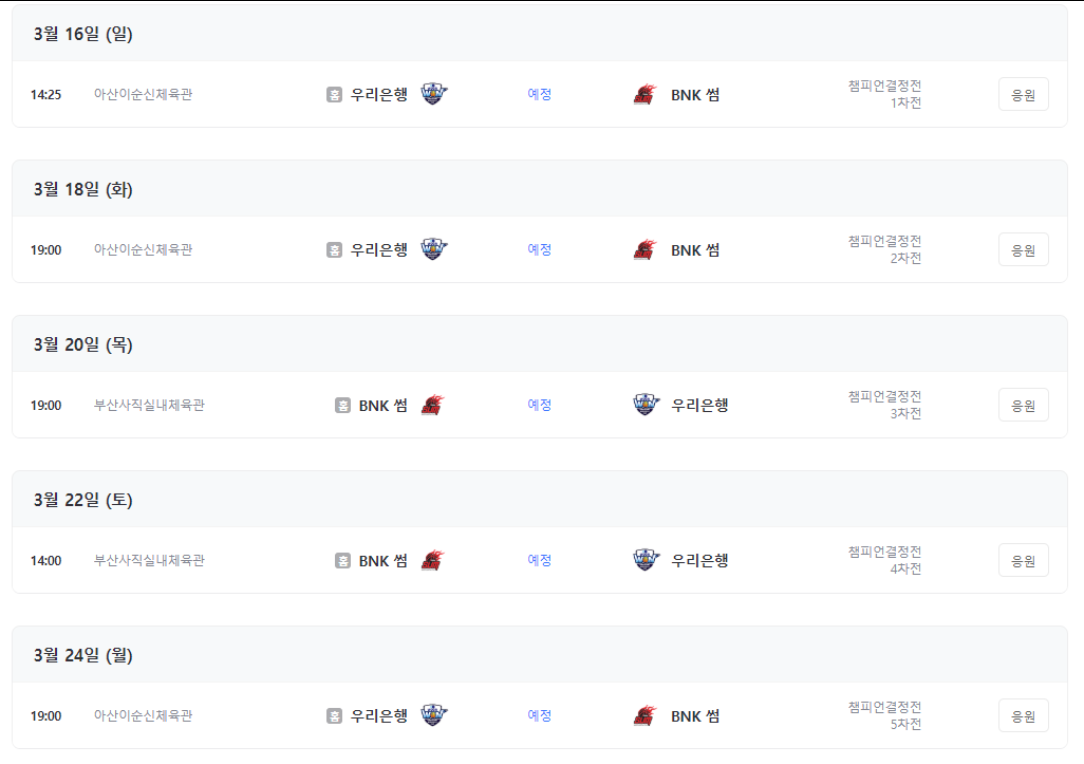1084x764 pixels.
Task: Select 우리은행 team name in March 18 game
Action: point(379,250)
